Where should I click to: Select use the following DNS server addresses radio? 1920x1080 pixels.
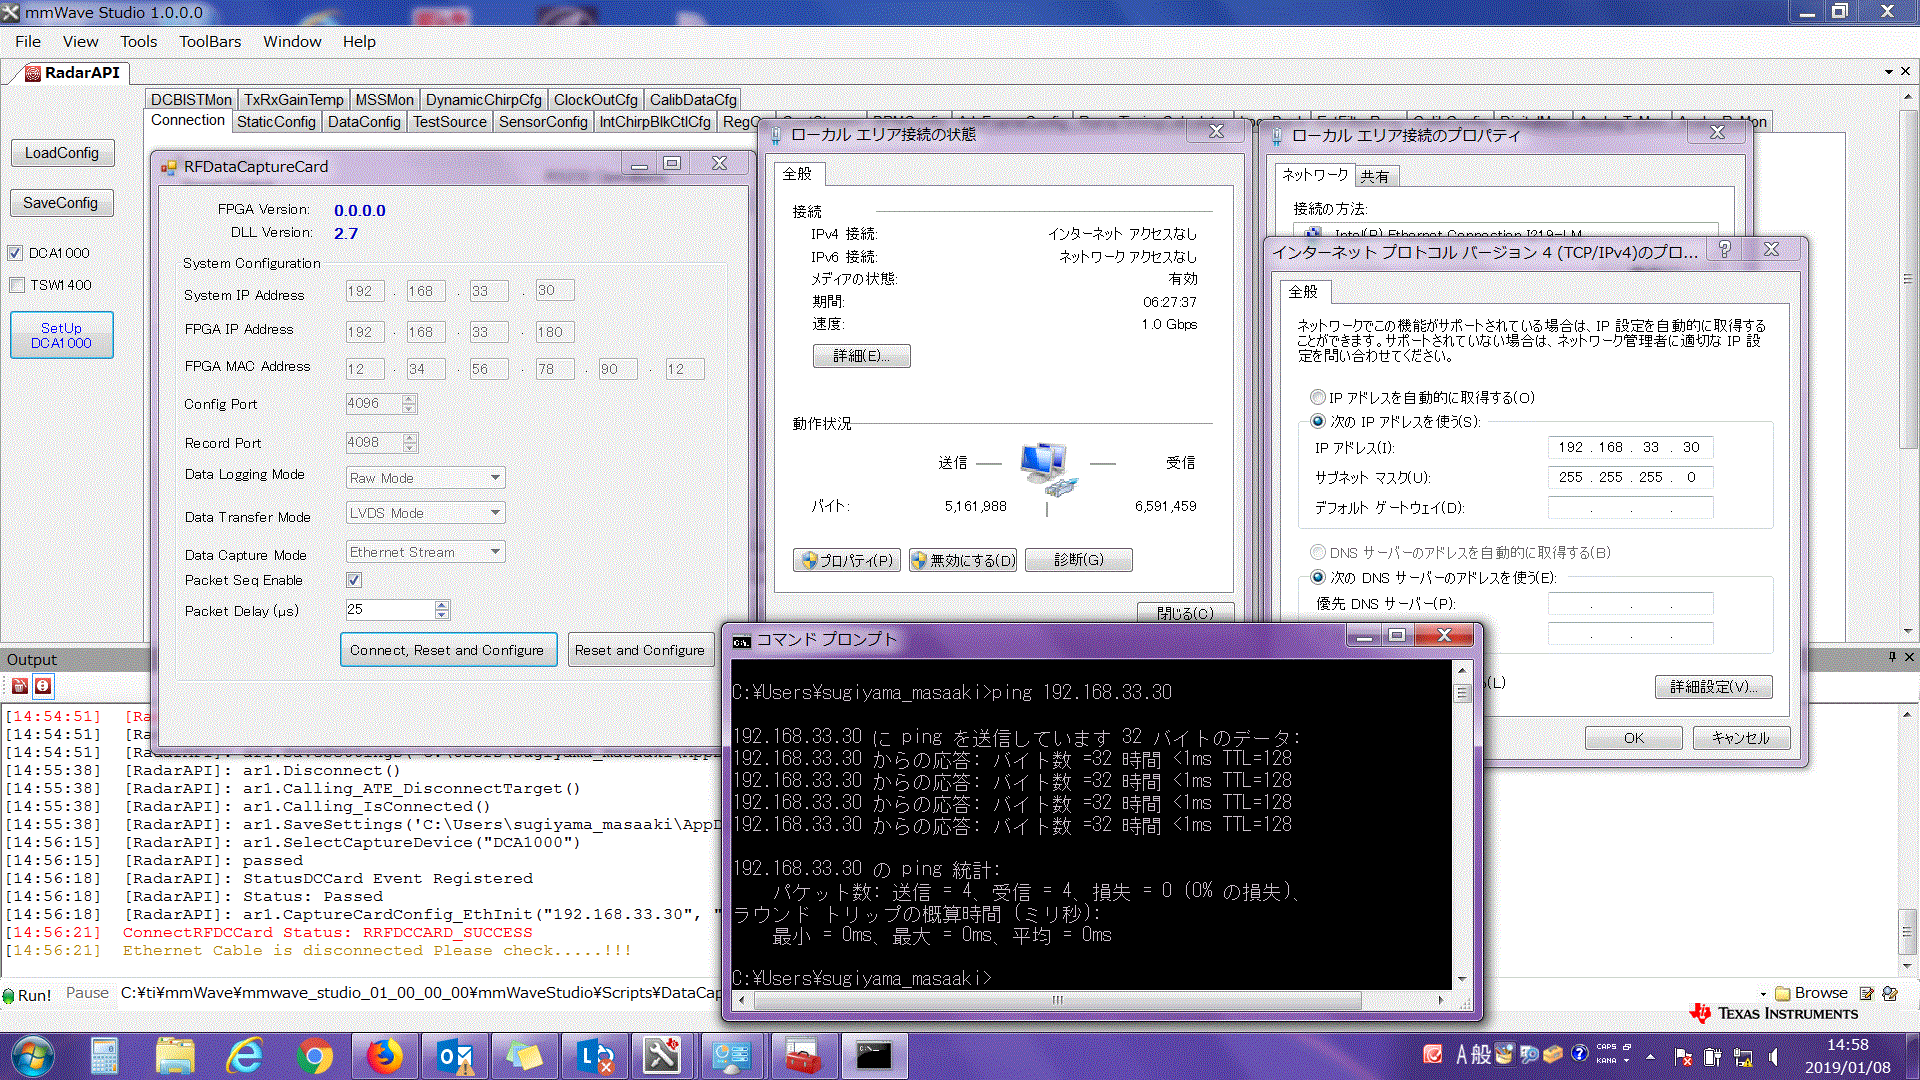pos(1318,577)
